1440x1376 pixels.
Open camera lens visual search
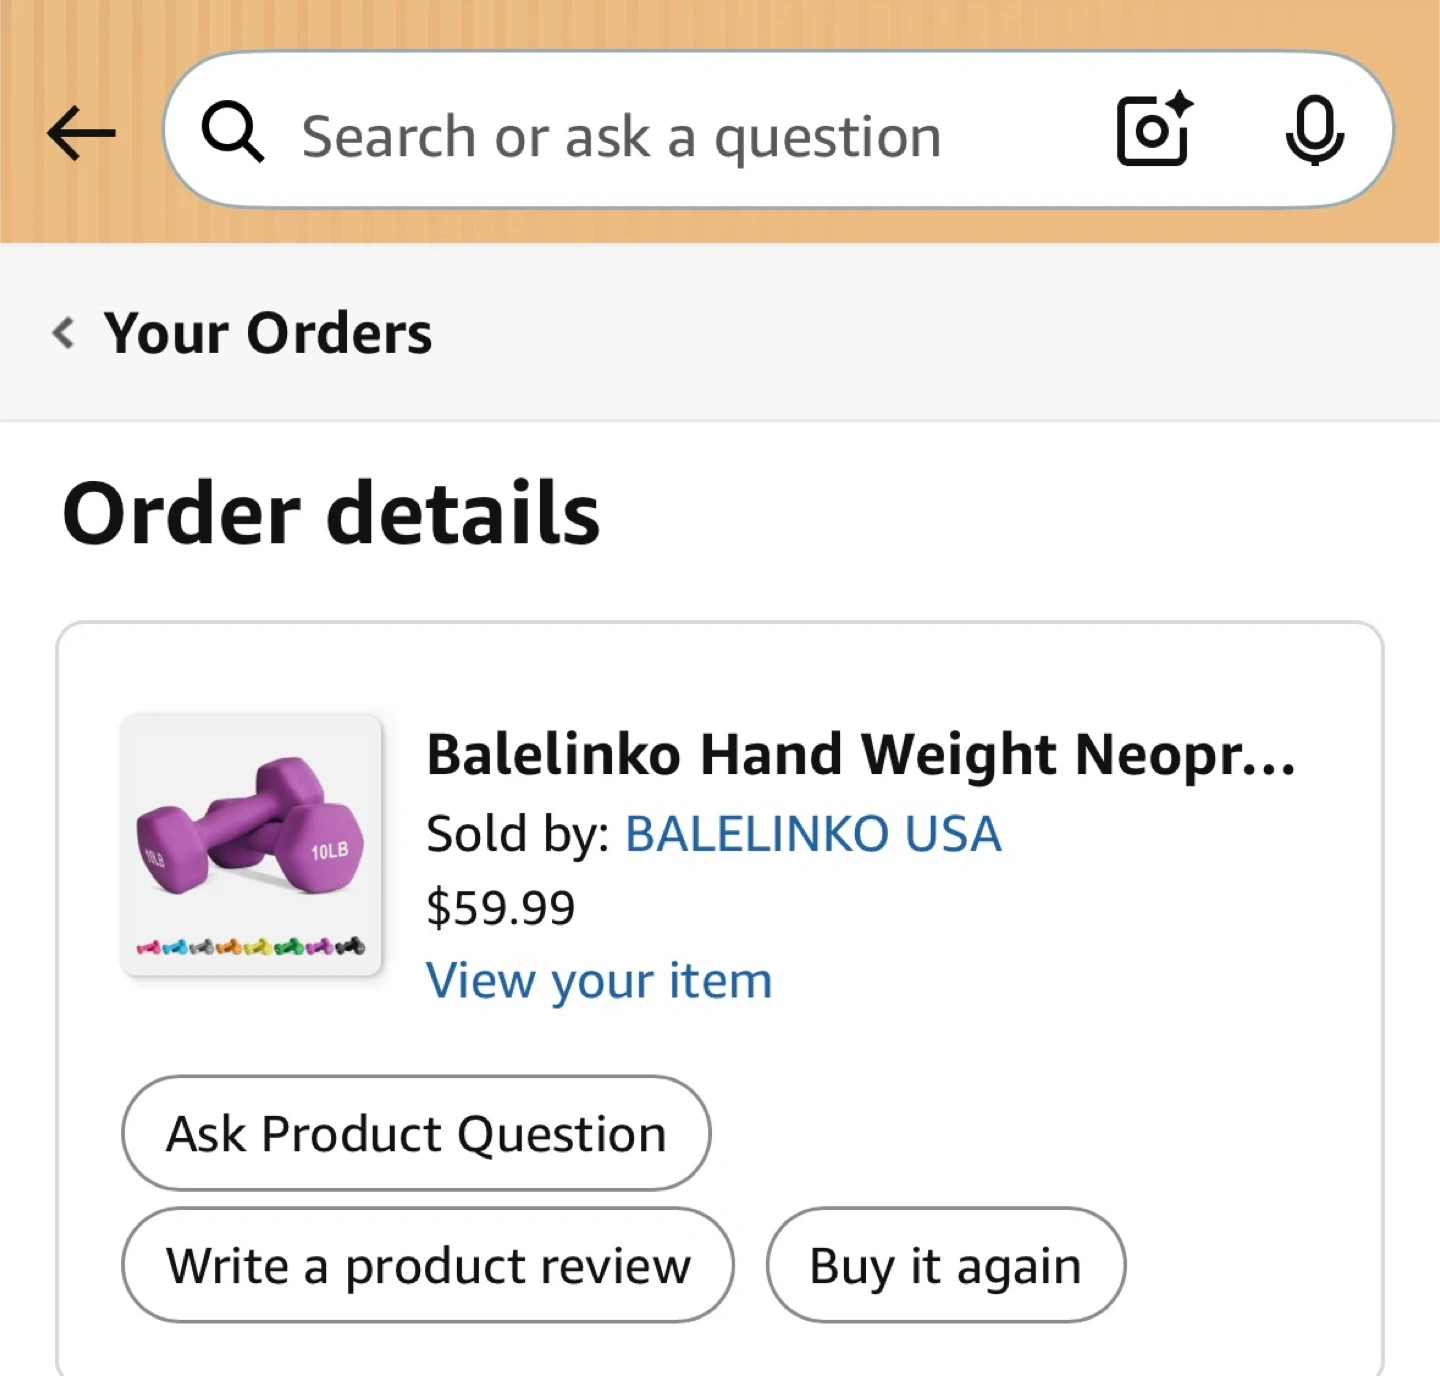[1153, 130]
